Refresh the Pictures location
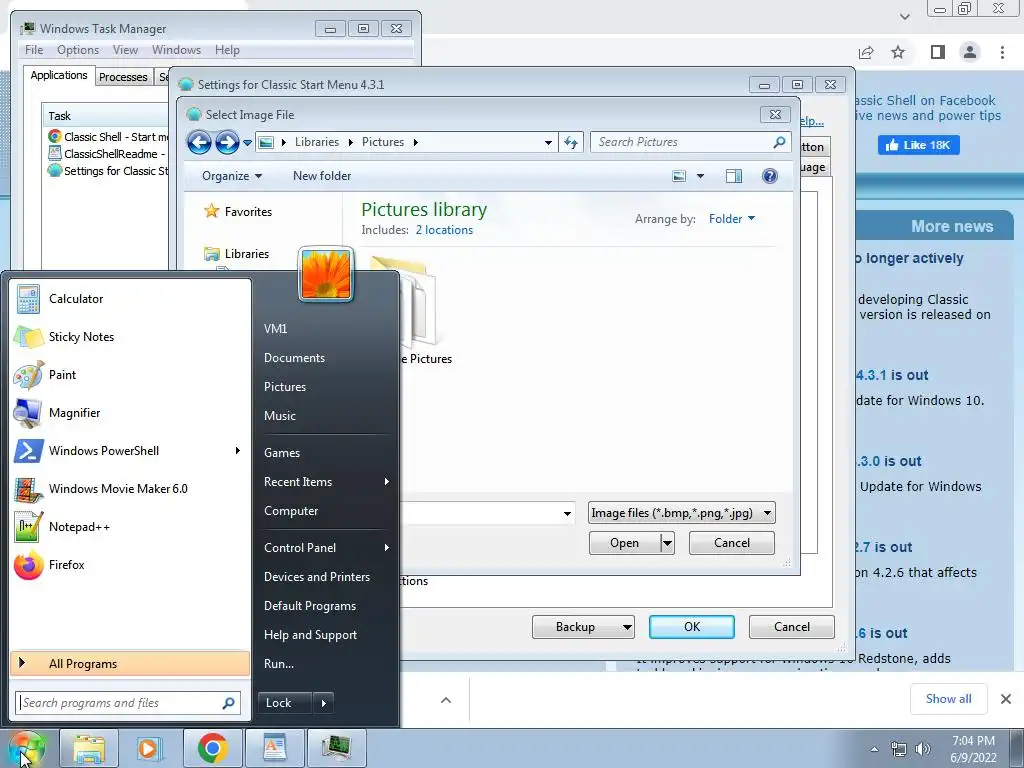This screenshot has height=768, width=1024. pyautogui.click(x=571, y=142)
